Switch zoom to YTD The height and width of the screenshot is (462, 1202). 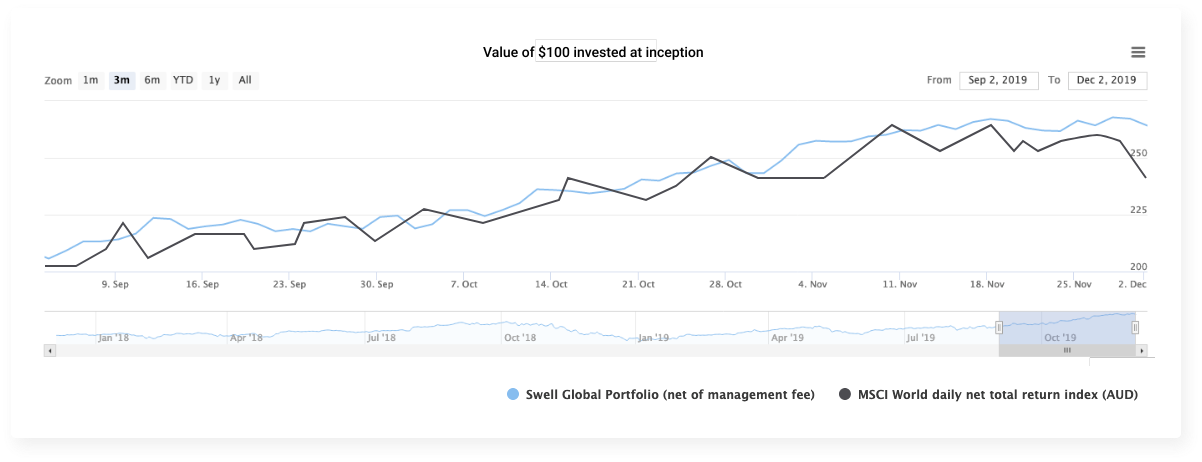coord(183,80)
